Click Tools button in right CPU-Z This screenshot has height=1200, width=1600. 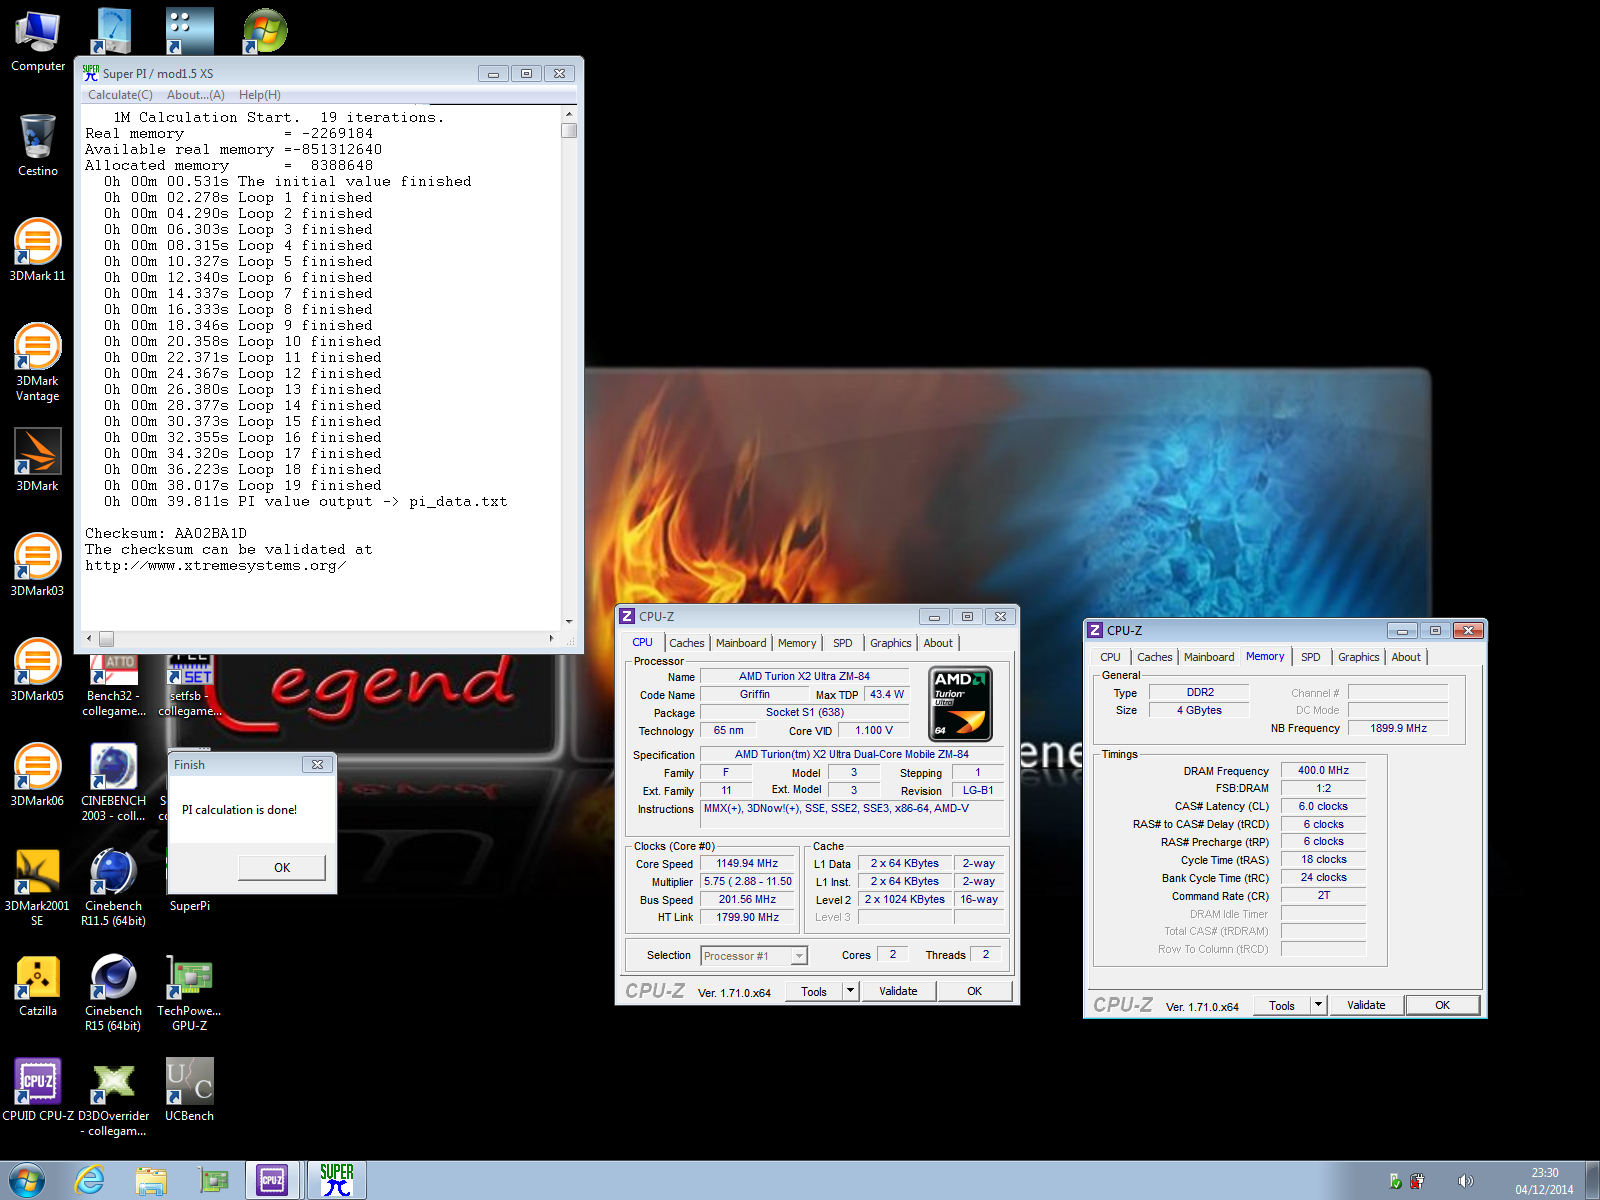[1282, 1005]
